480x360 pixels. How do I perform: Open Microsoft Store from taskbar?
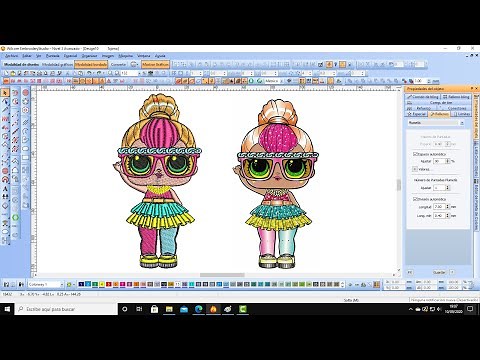154,309
